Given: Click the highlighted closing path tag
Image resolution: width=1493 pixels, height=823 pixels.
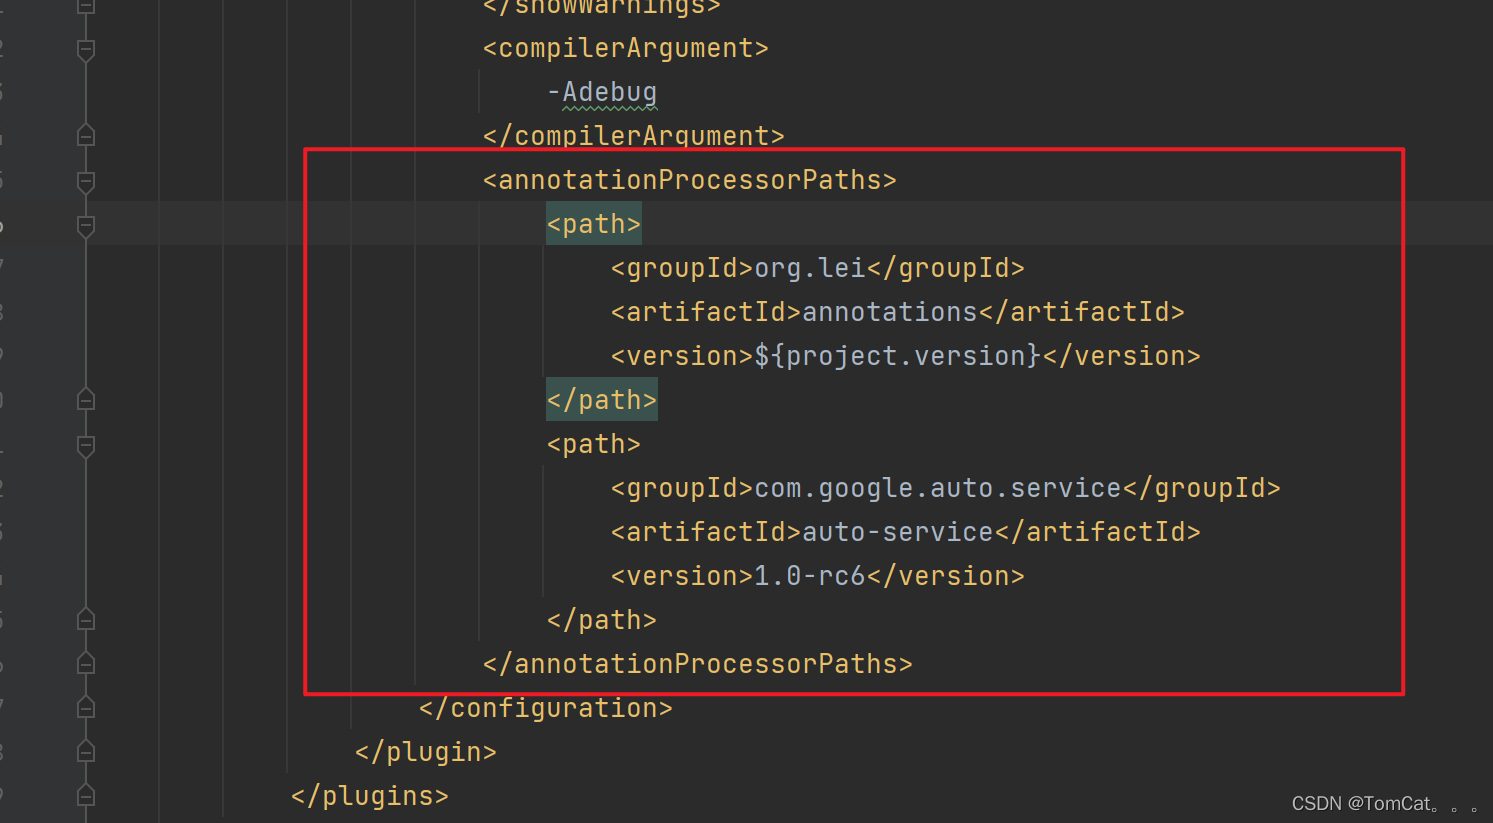Looking at the screenshot, I should coord(602,400).
